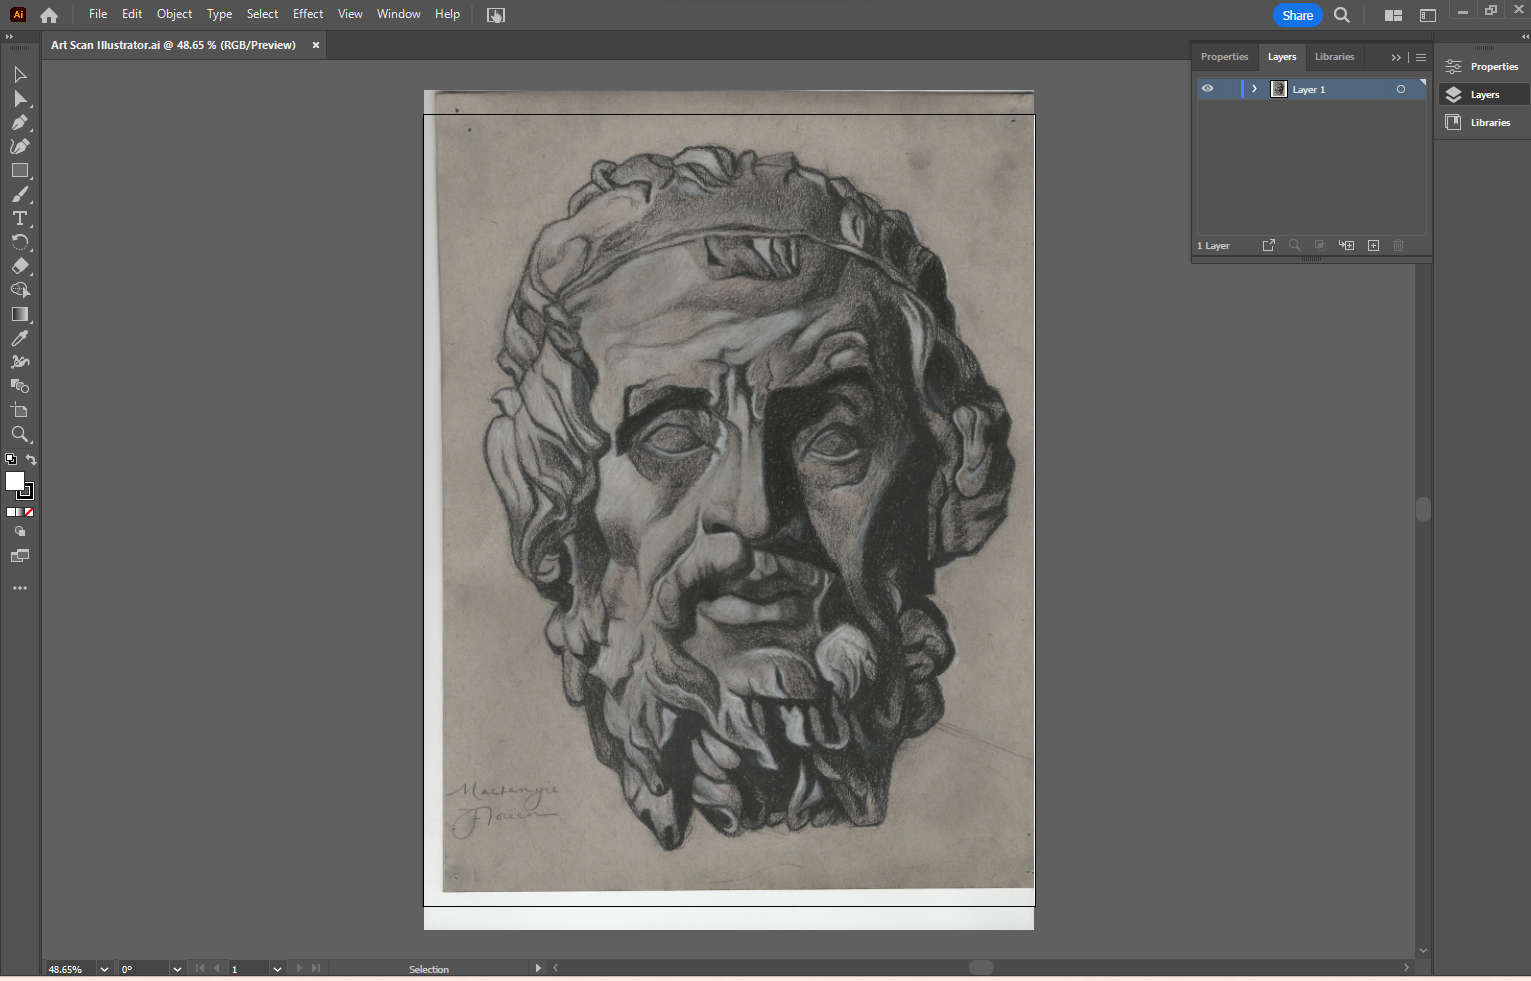Click the touch workspace icon beside Help
1531x981 pixels.
coord(496,15)
